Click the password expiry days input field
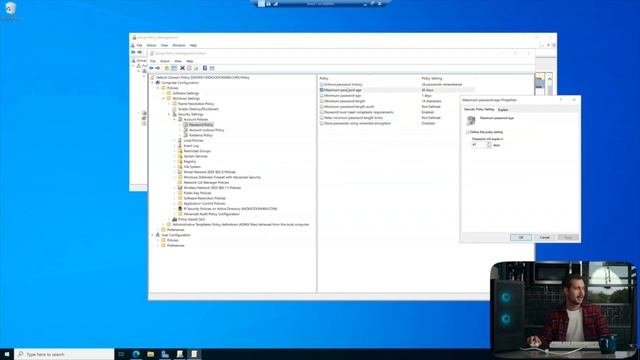640x360 pixels. coord(479,145)
